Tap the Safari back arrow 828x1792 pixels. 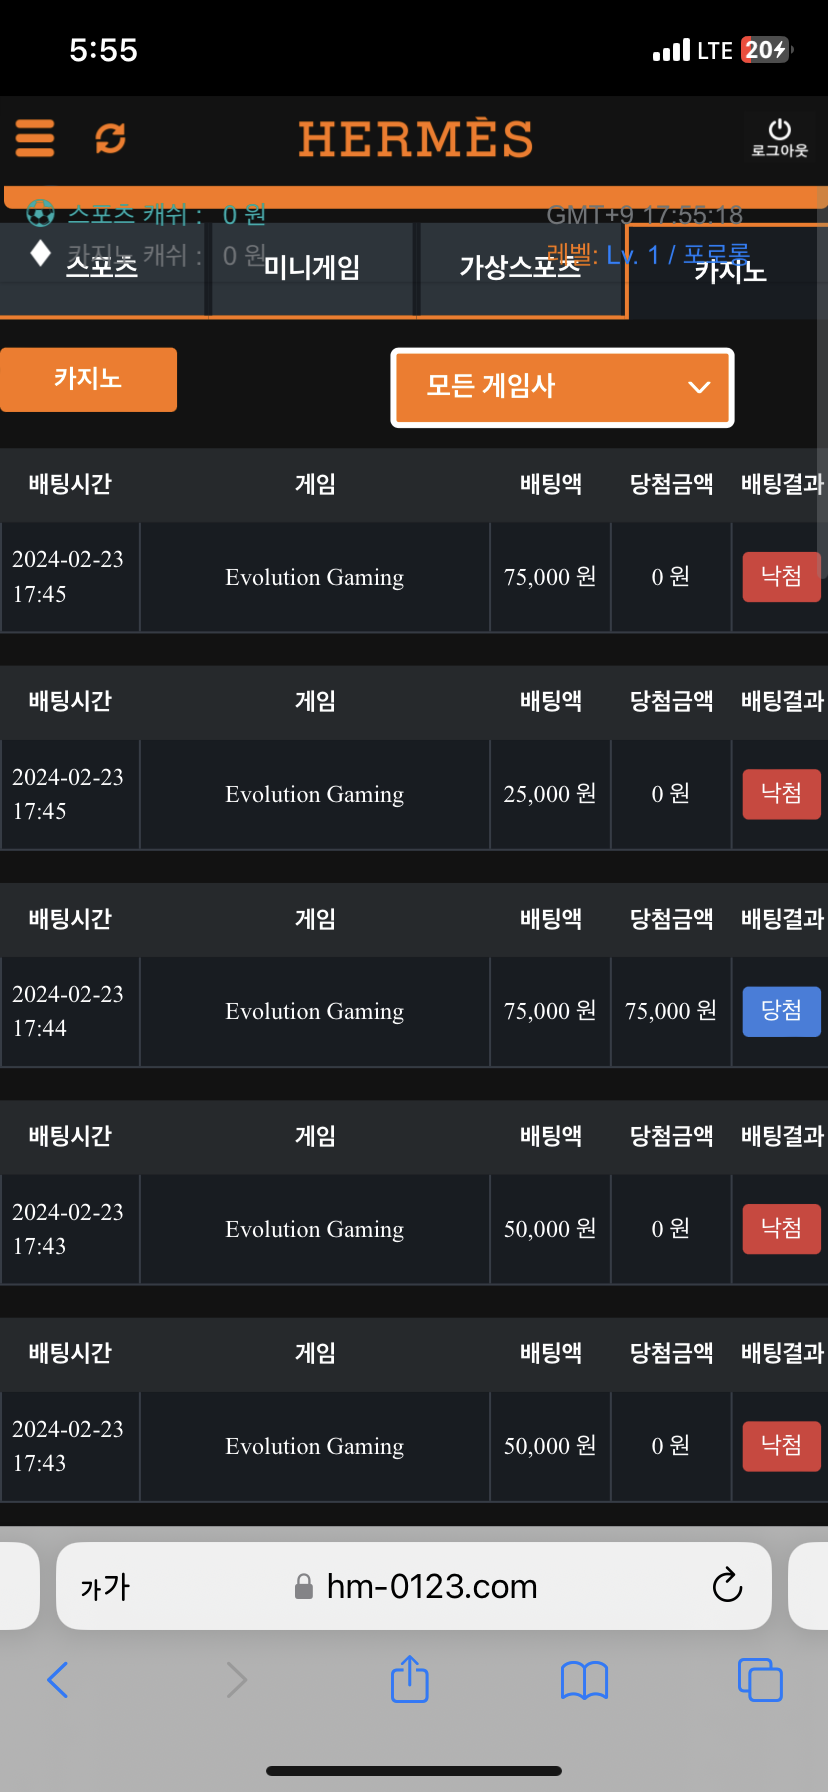click(58, 1680)
